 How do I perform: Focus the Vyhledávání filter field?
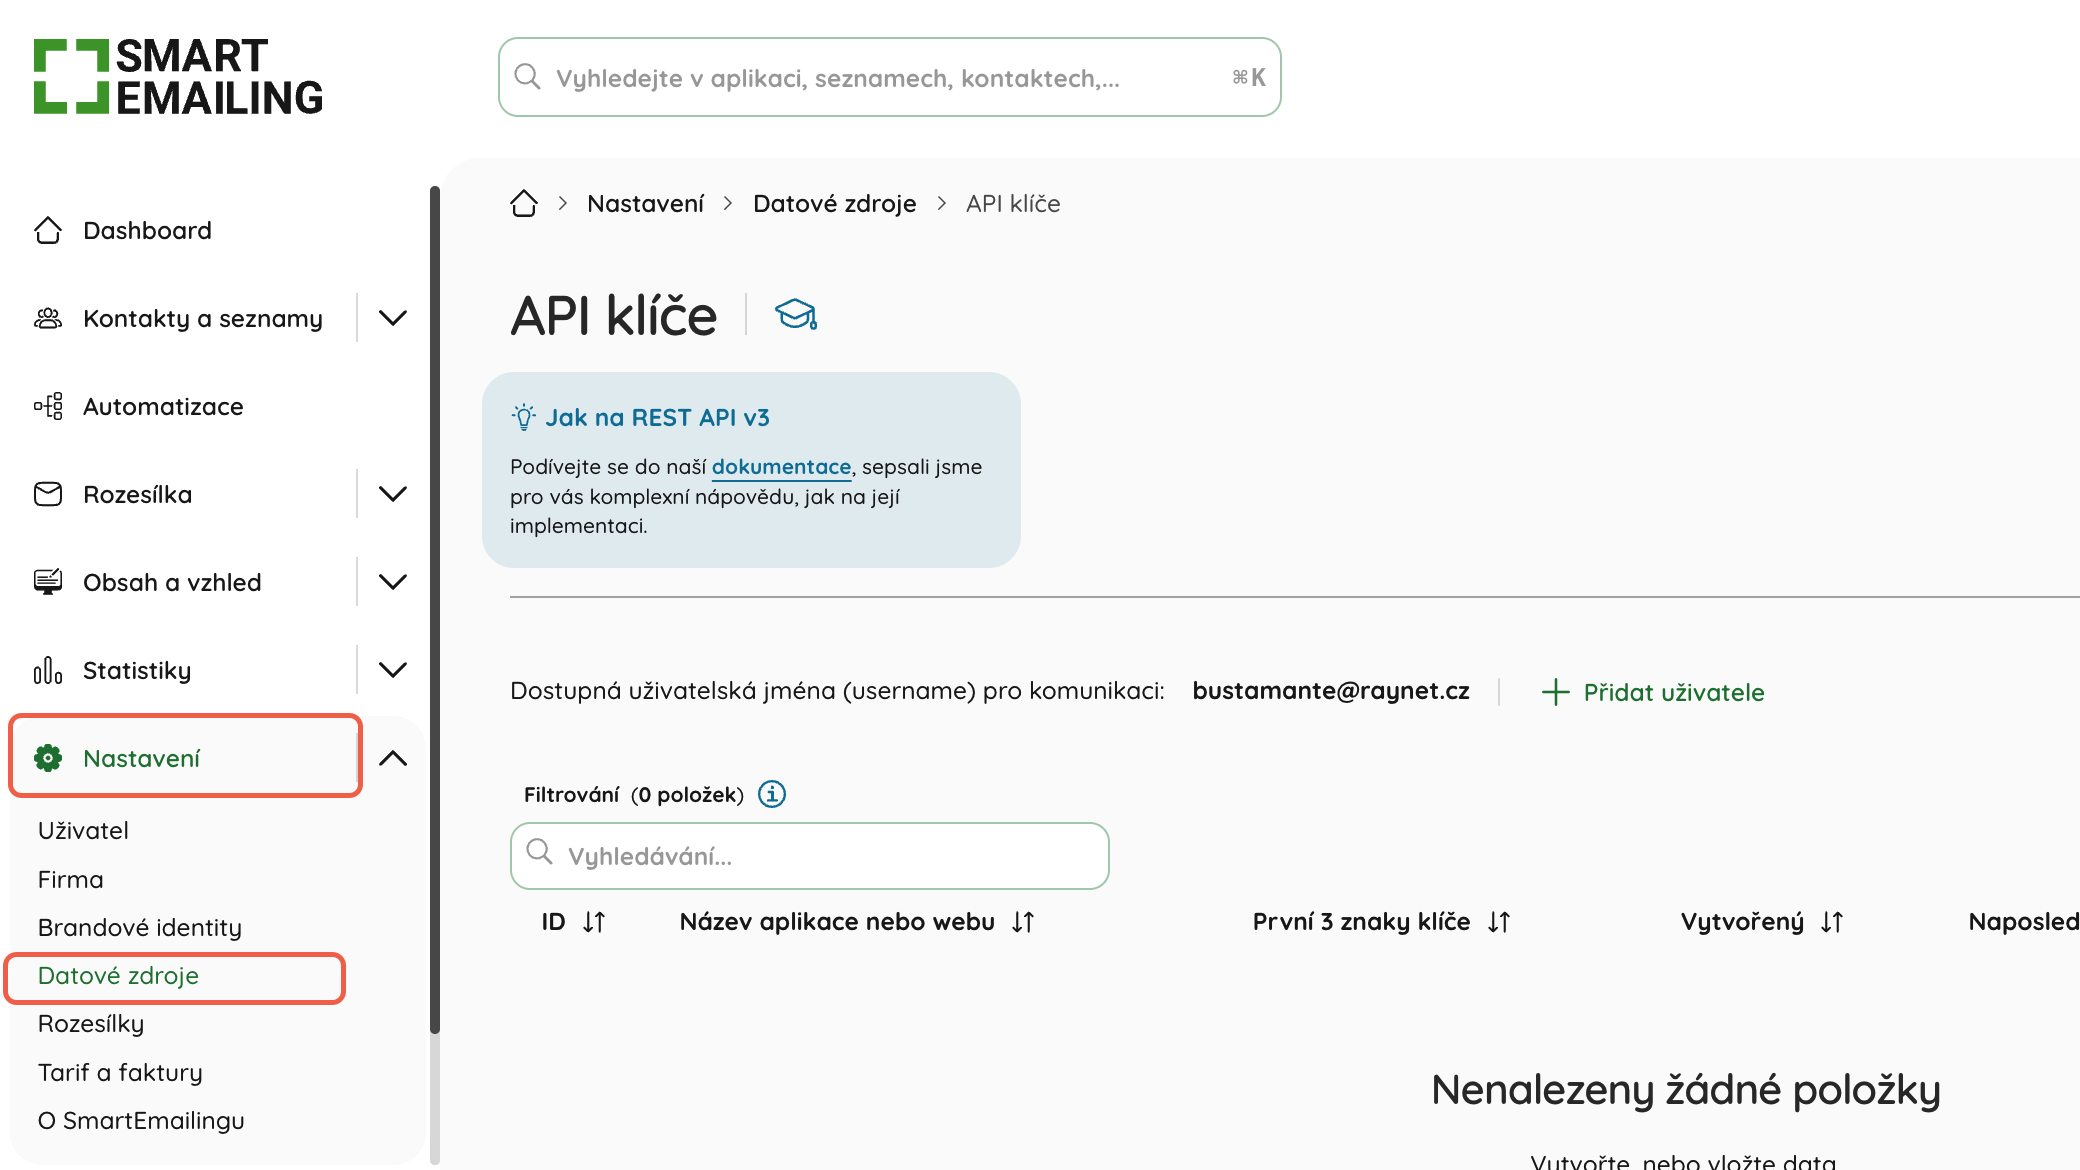click(810, 856)
